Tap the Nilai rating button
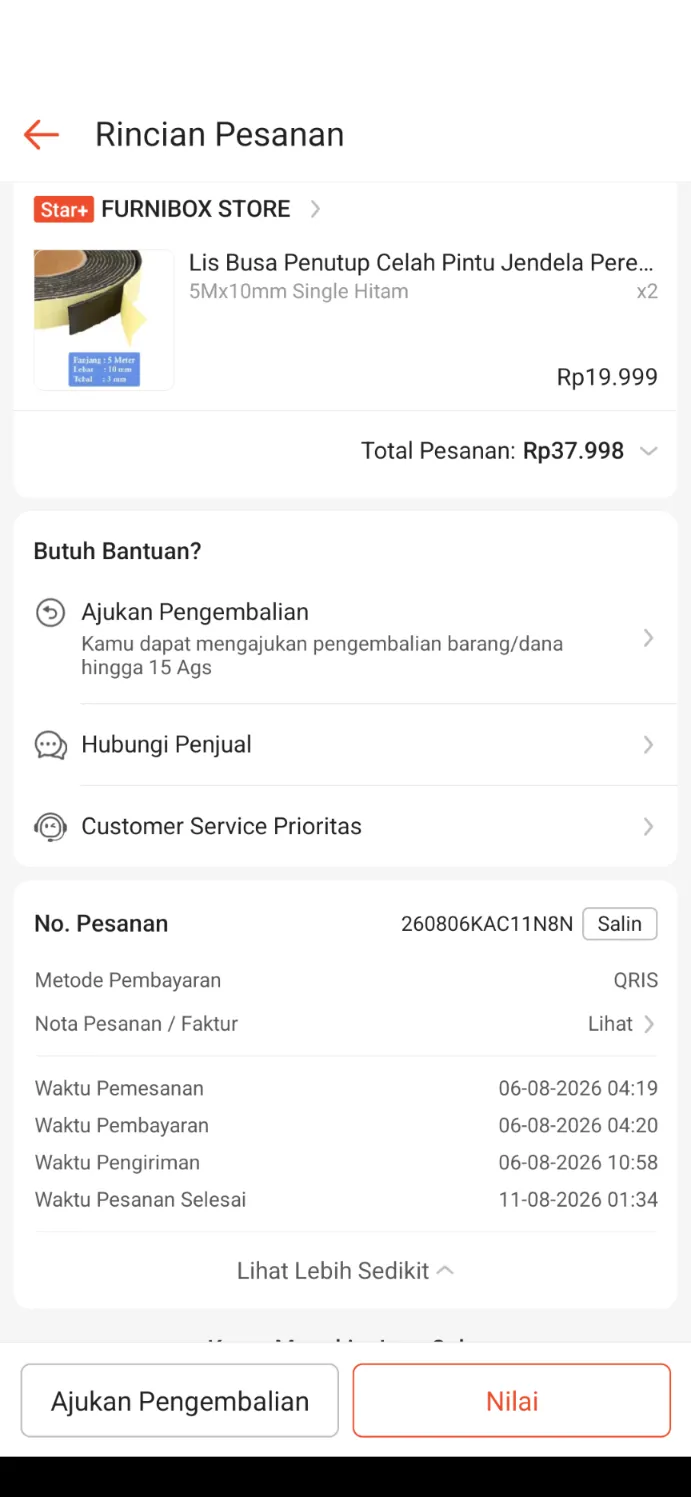Viewport: 691px width, 1497px height. (512, 1401)
